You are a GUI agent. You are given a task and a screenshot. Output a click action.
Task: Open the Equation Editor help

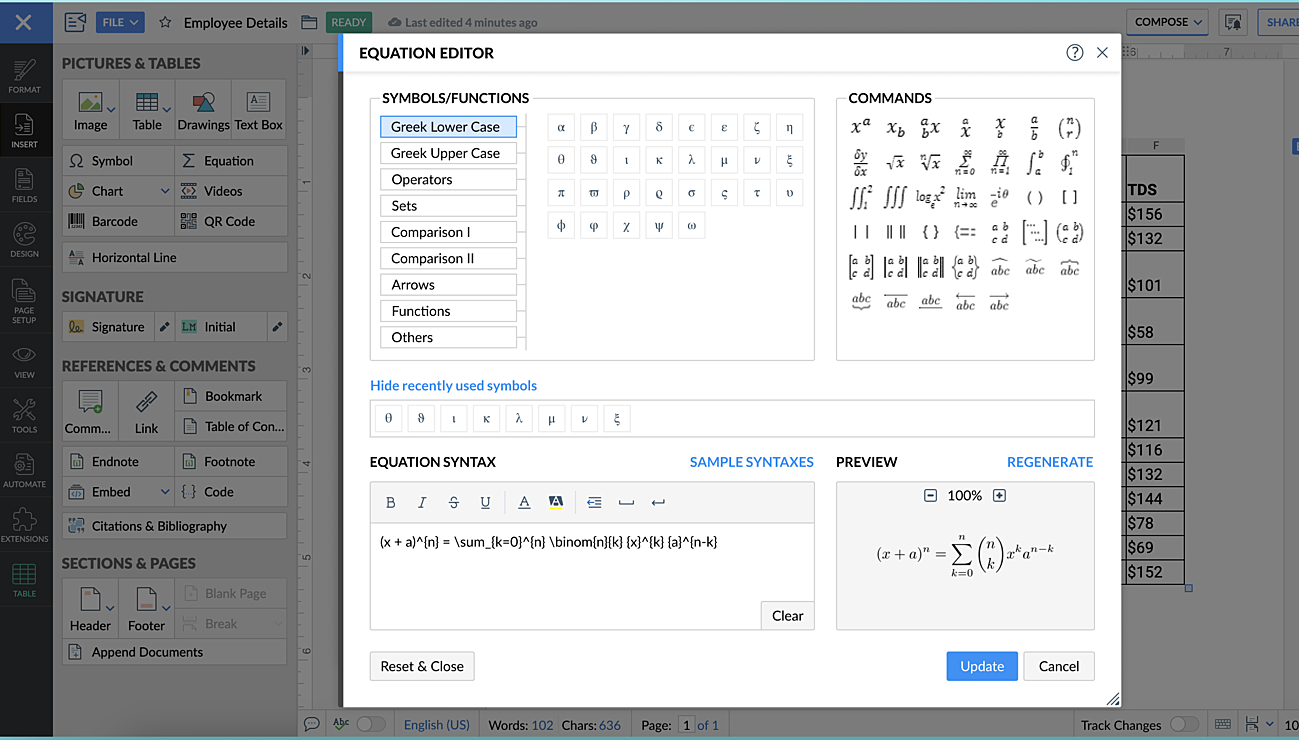point(1074,52)
